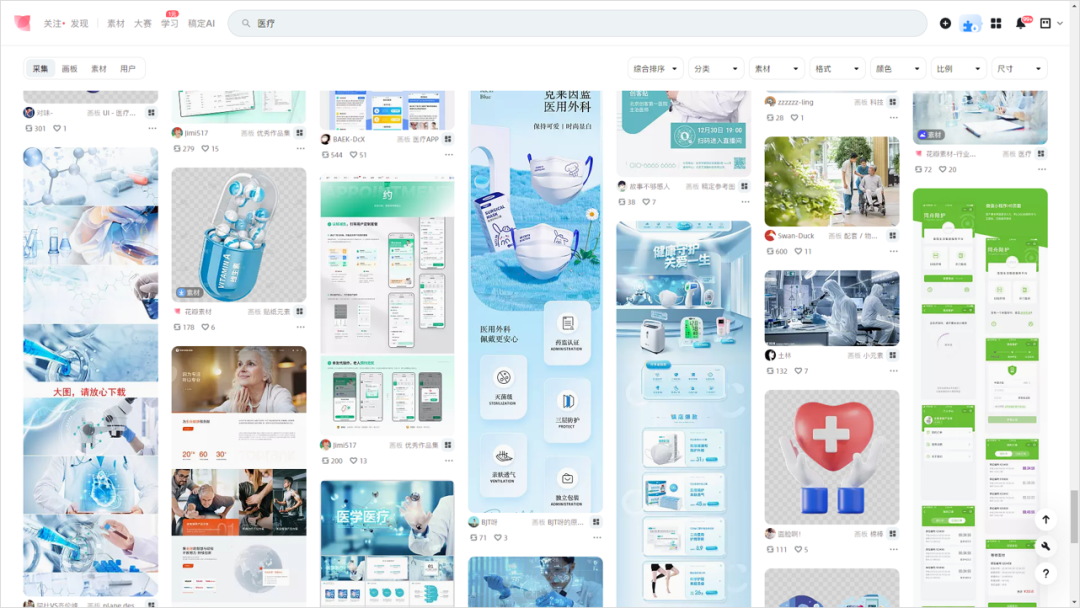
Task: Open the 综合排序 sort dropdown
Action: pos(655,69)
